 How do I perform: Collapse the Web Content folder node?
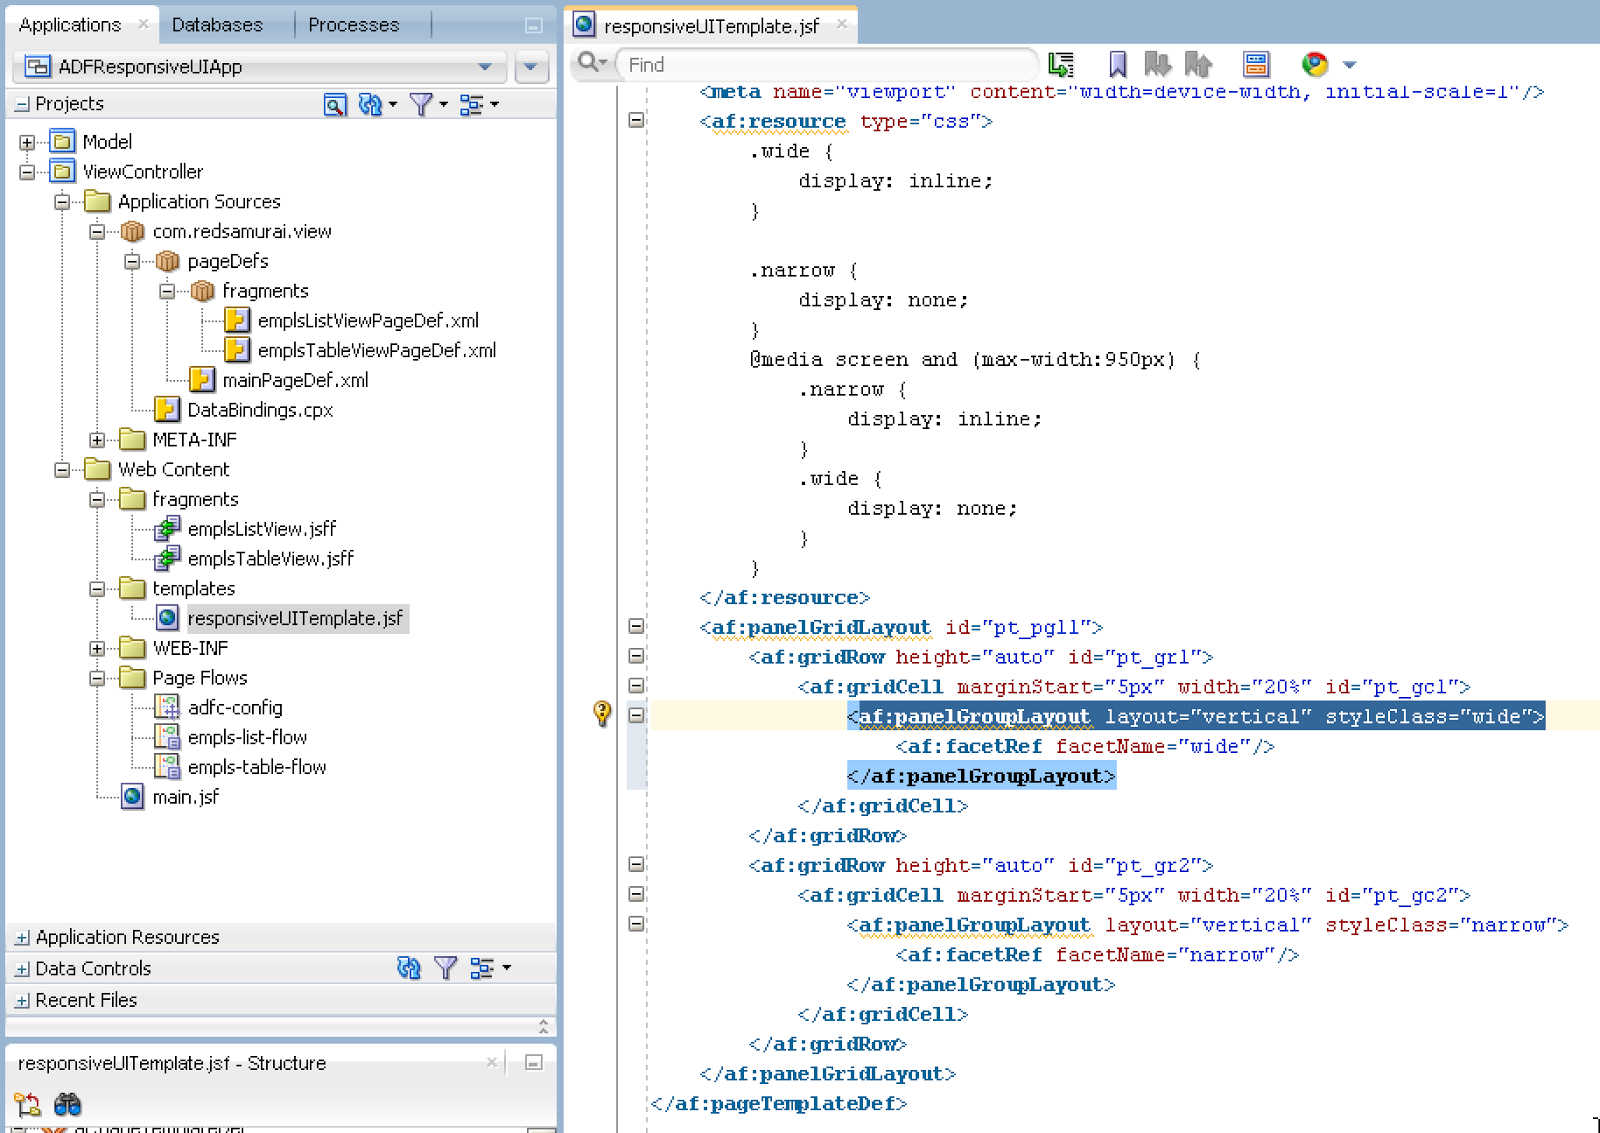[61, 469]
